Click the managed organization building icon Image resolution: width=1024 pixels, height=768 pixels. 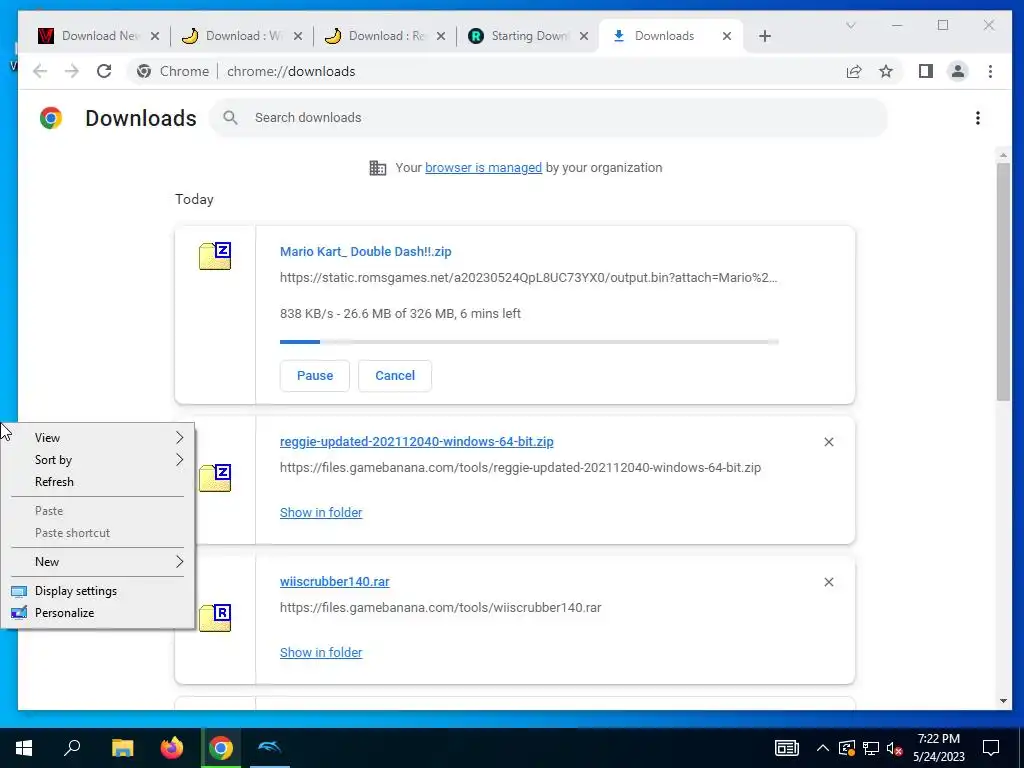click(x=377, y=168)
